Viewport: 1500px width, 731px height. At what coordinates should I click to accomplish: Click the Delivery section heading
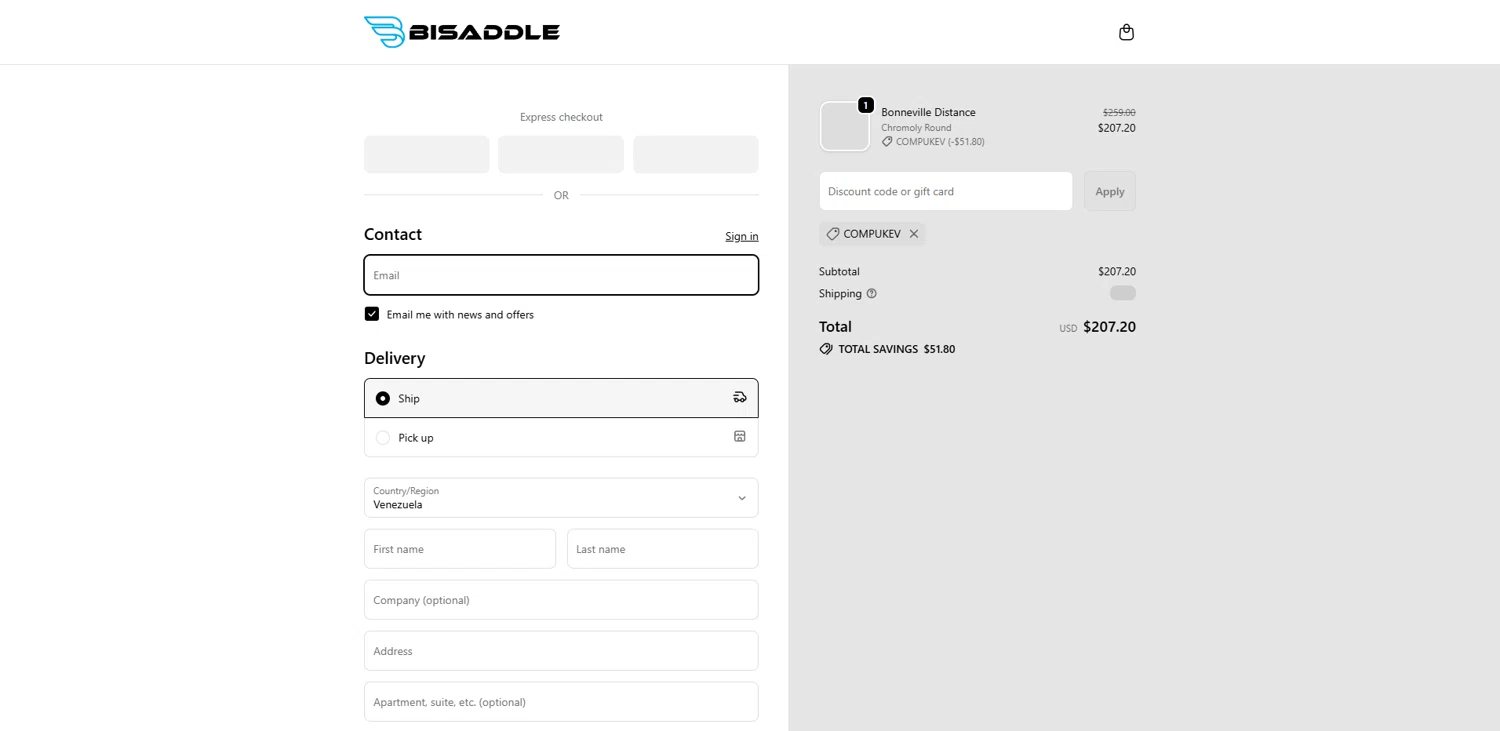395,358
